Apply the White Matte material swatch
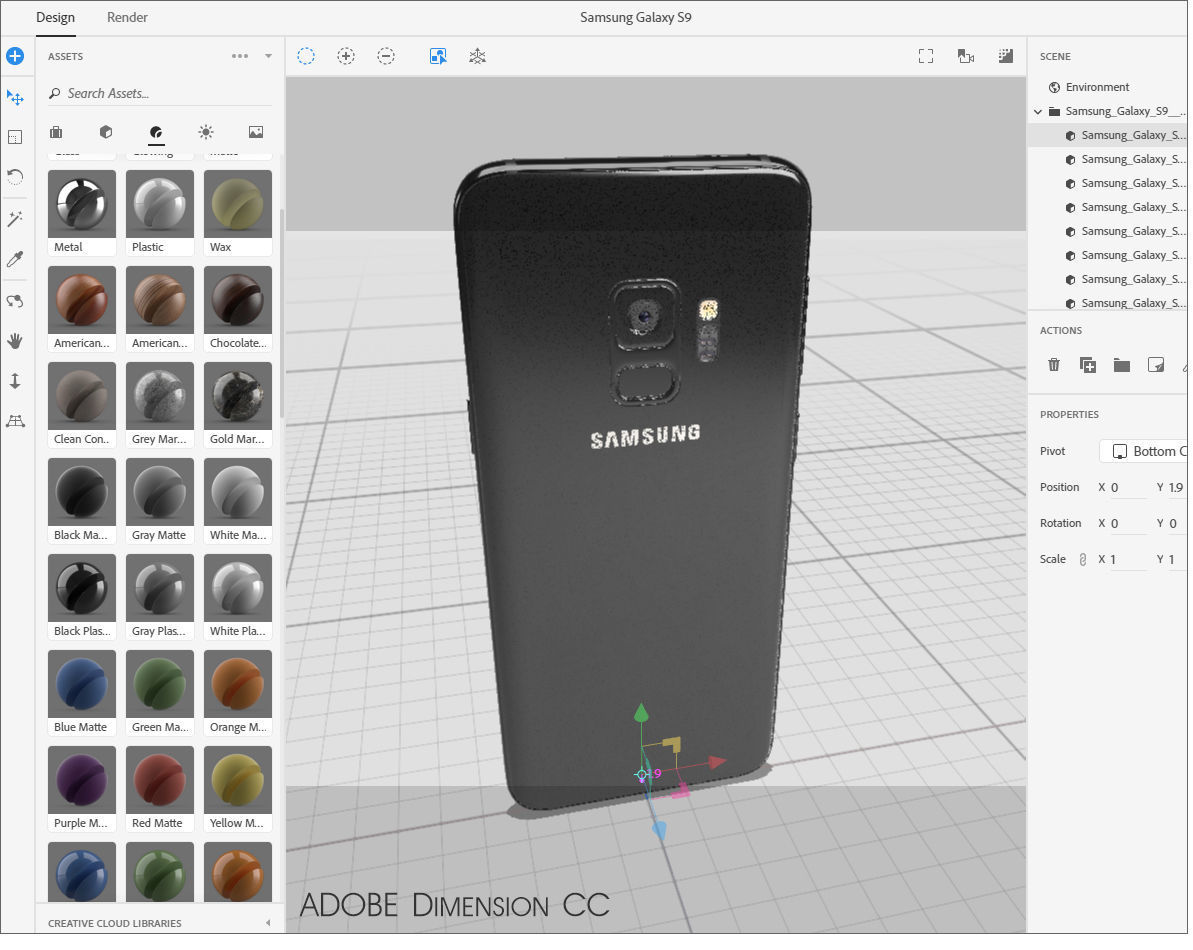Screen dimensions: 1193x950 tap(237, 500)
